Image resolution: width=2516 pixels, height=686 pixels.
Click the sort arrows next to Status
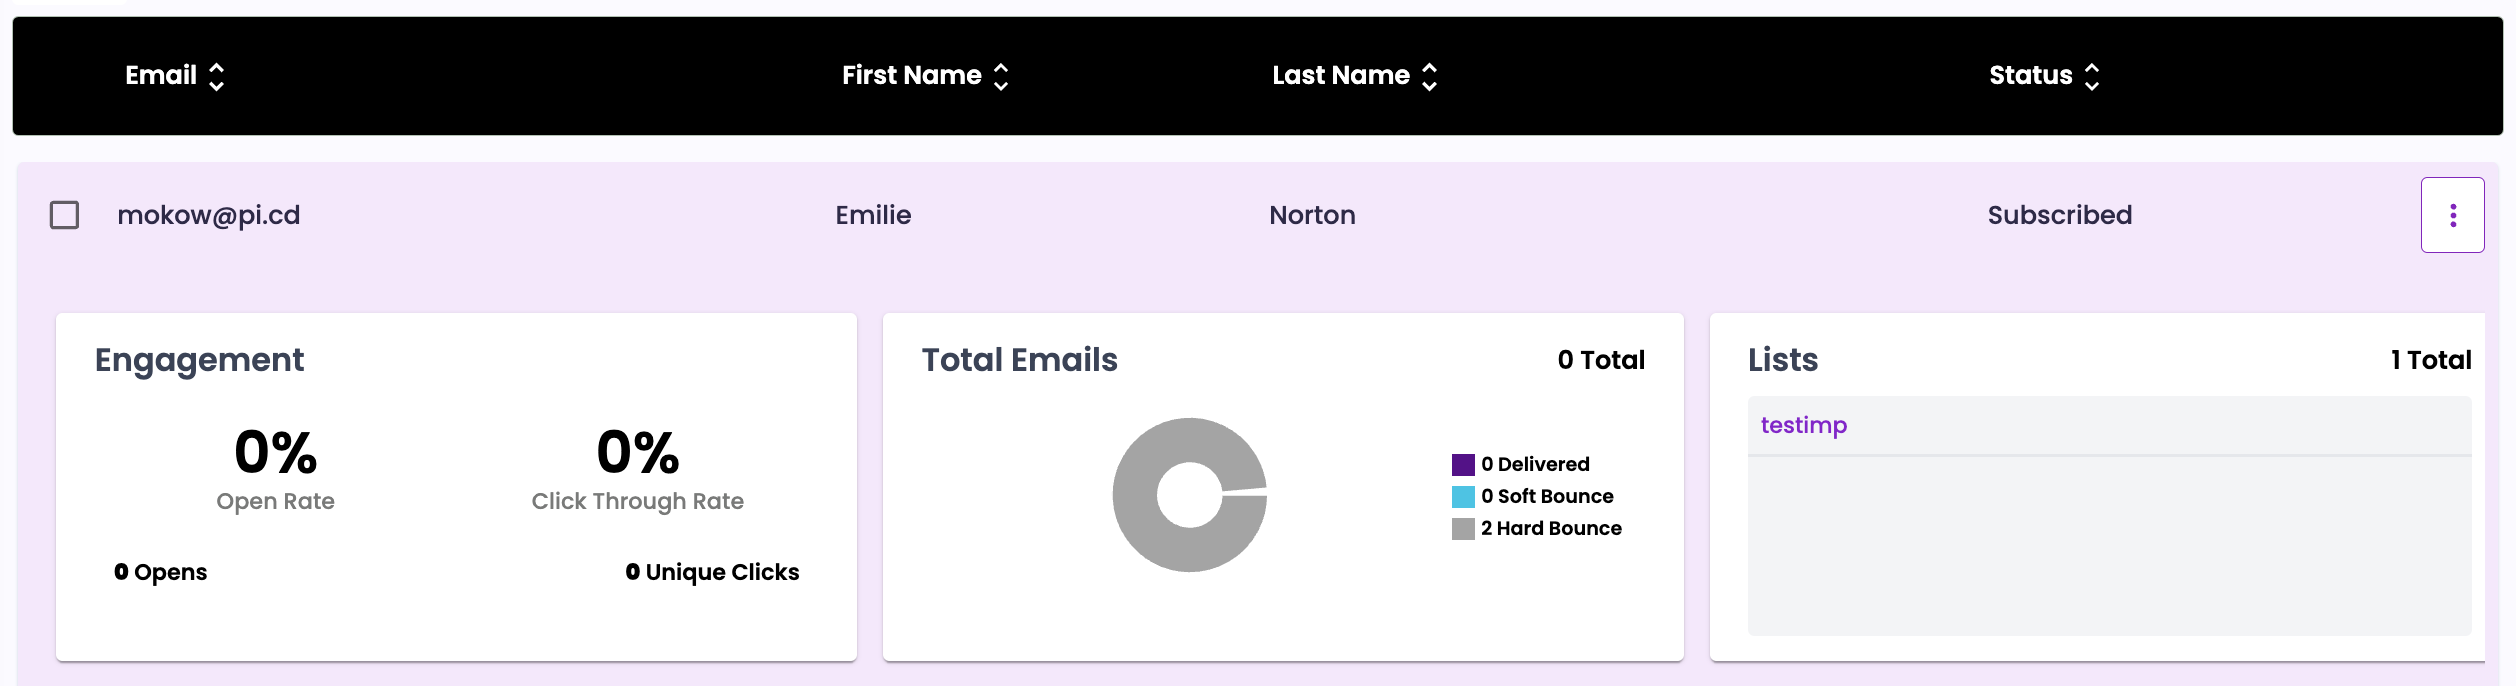point(2092,77)
